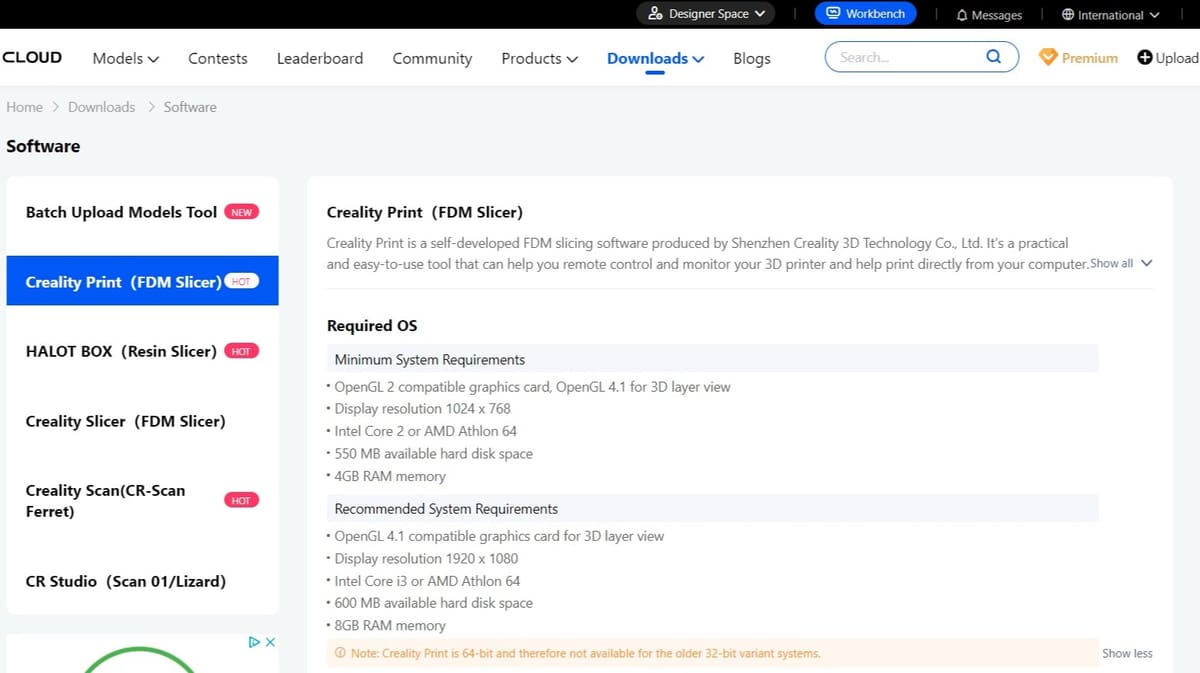Select HALOT BOX (Resin Slicer)
This screenshot has height=673, width=1200.
142,351
